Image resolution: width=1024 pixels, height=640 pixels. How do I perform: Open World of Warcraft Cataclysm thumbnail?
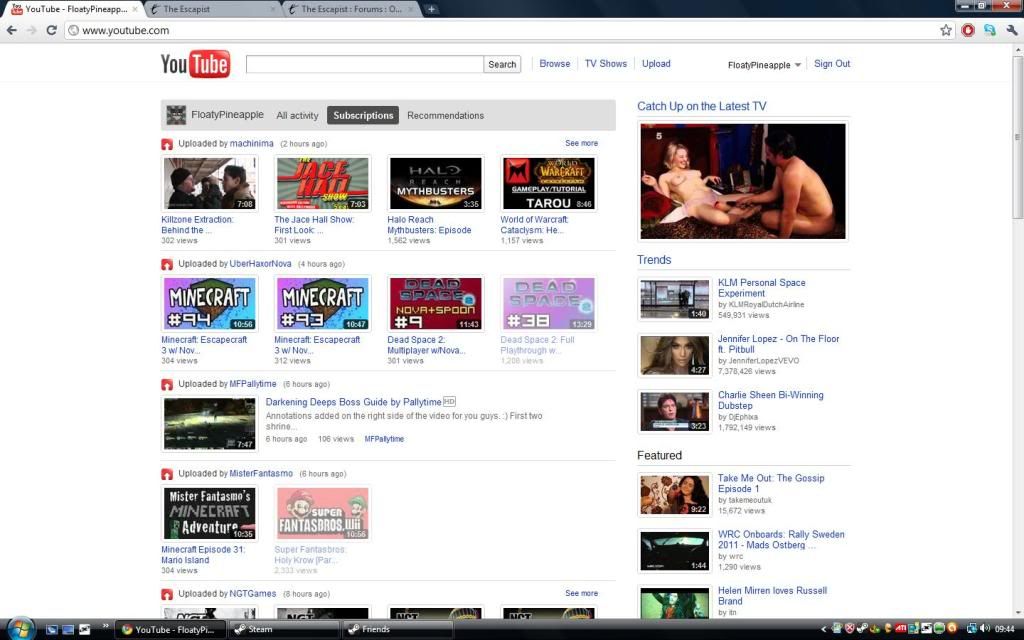(x=548, y=184)
